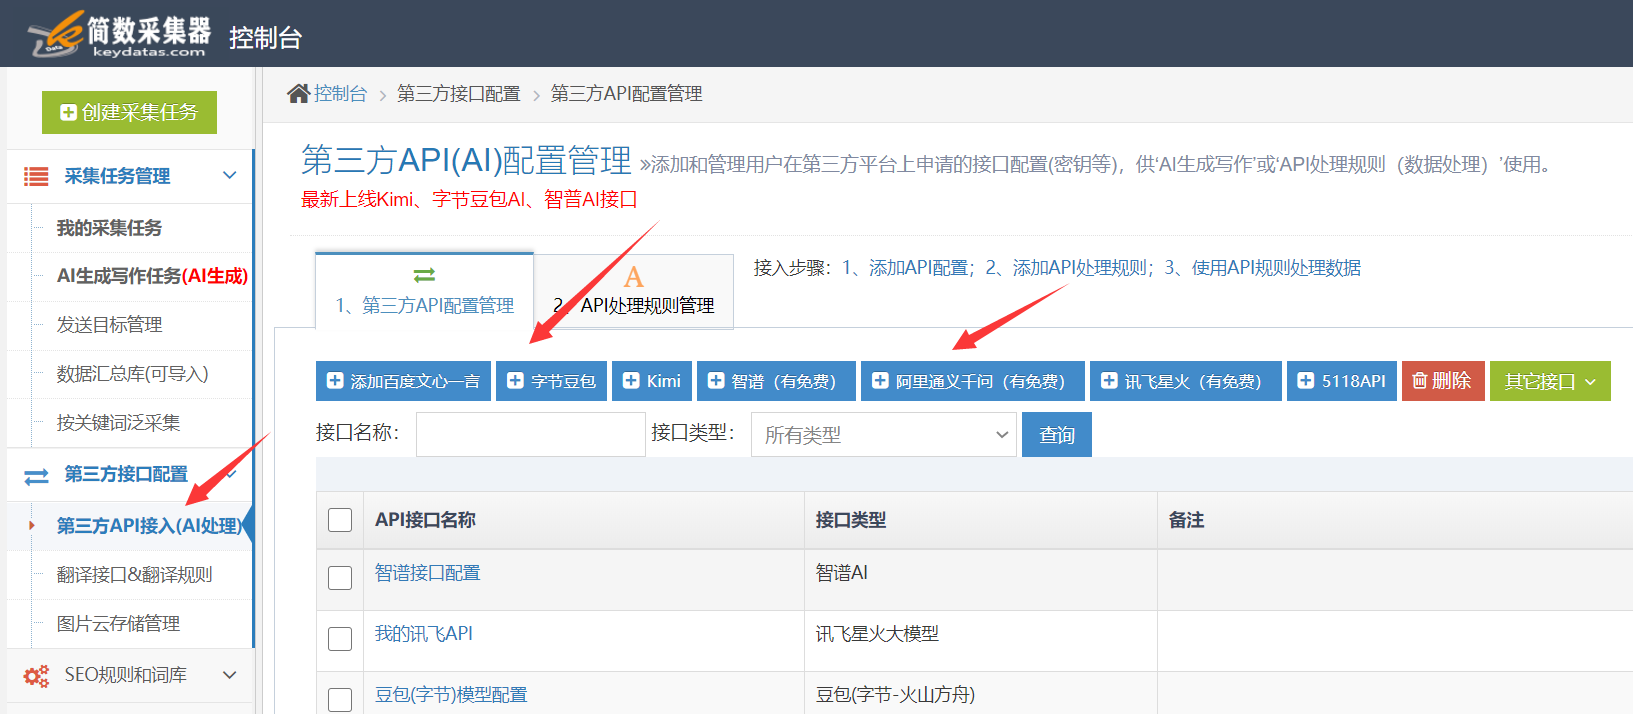Toggle the select-all checkbox in table header
Viewport: 1633px width, 714px height.
click(340, 520)
